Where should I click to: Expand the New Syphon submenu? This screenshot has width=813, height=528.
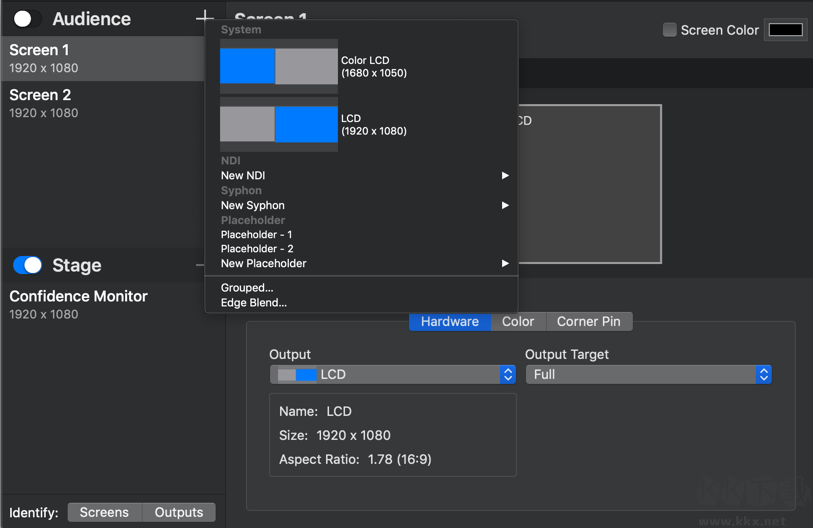coord(362,205)
